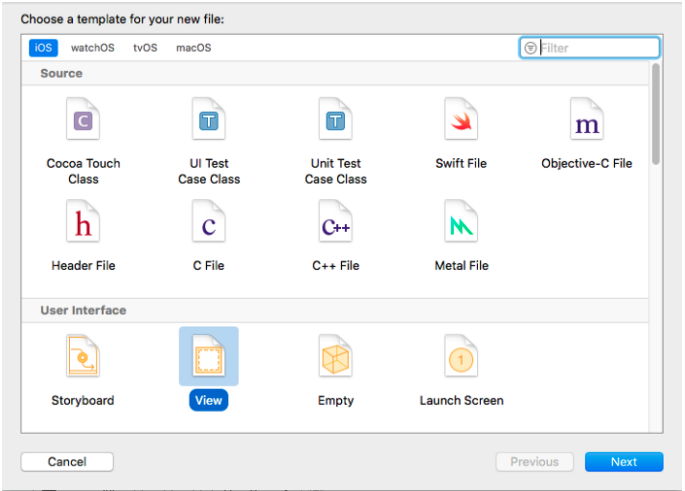Select the Cocoa Touch Class template icon
This screenshot has height=491, width=685.
pos(83,123)
